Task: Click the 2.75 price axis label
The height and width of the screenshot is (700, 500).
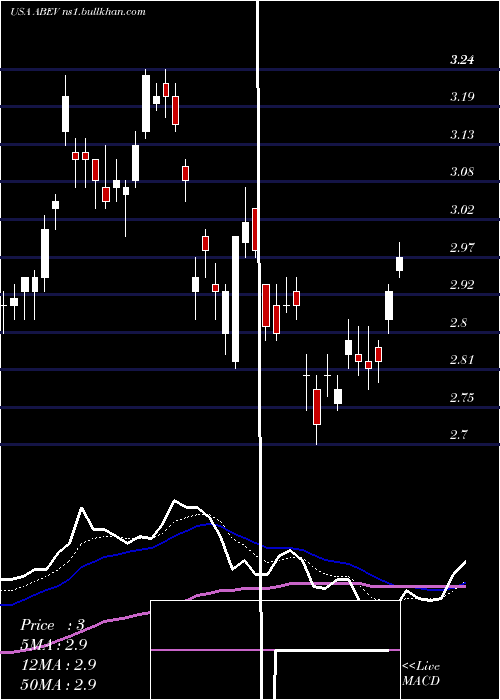Action: (x=462, y=397)
